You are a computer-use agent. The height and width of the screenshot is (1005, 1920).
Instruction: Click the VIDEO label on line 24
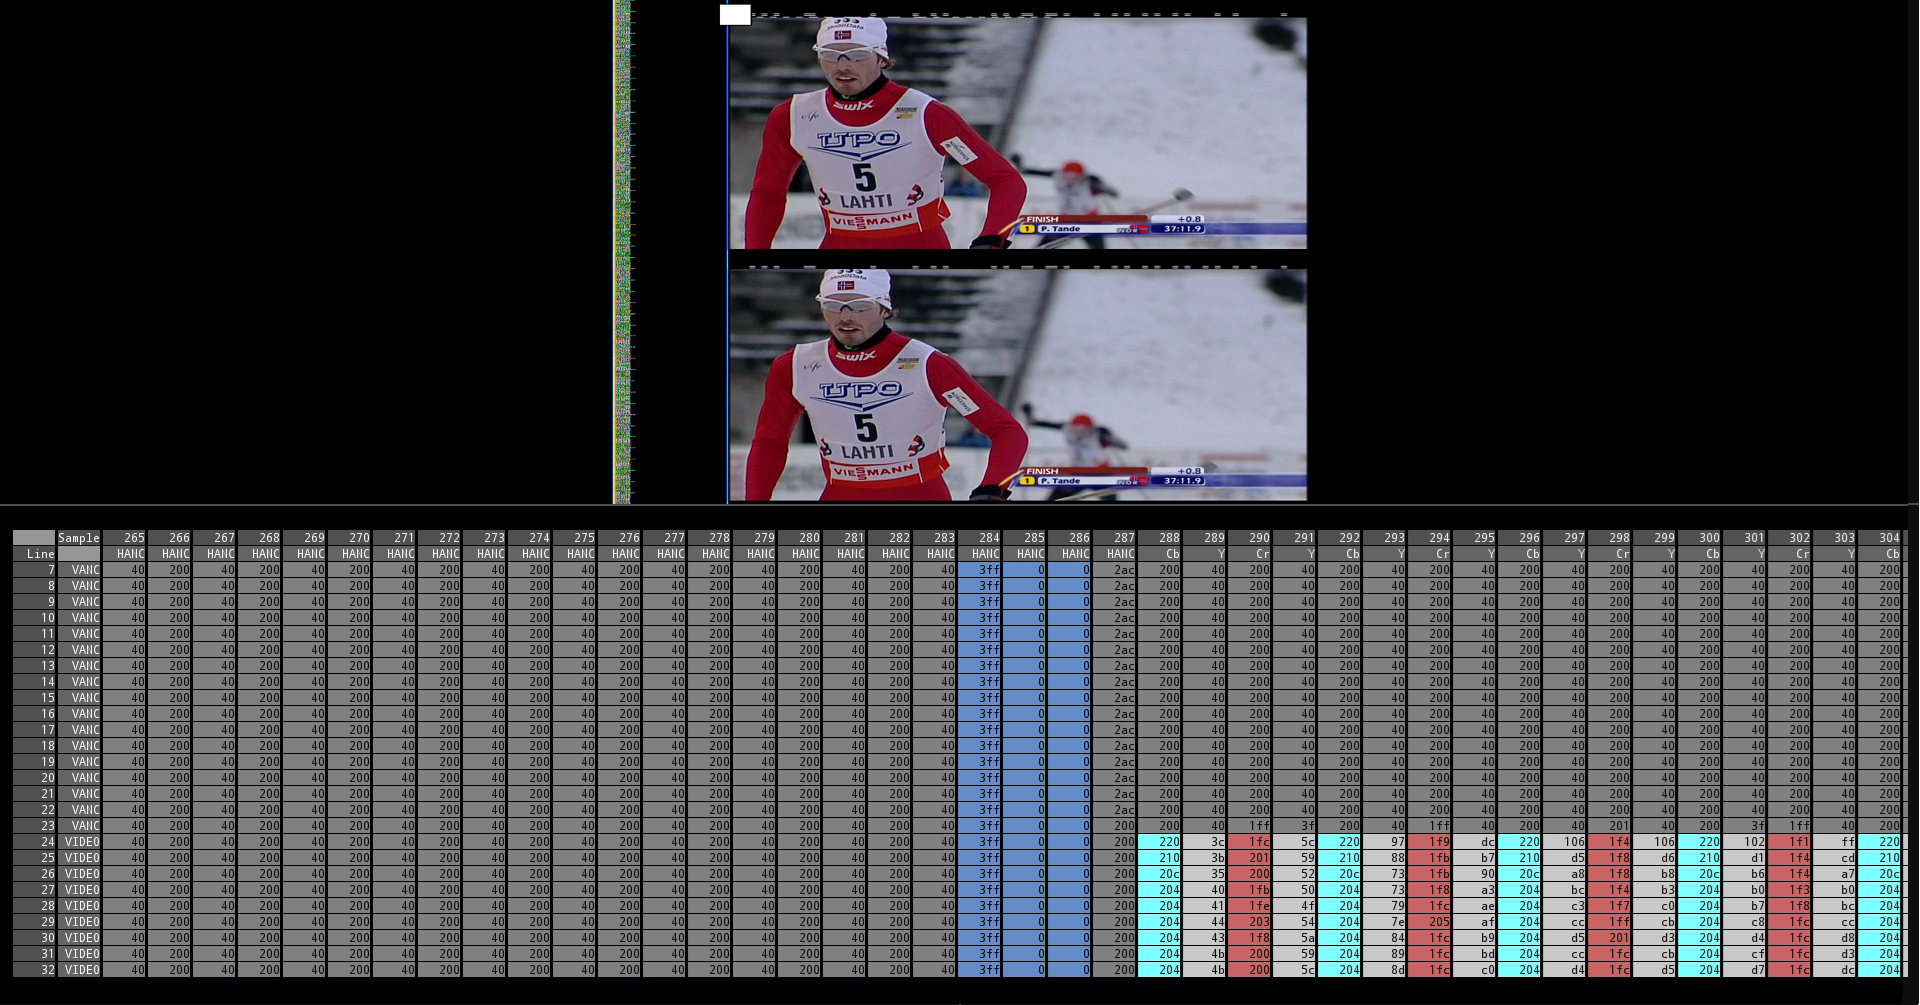click(81, 841)
